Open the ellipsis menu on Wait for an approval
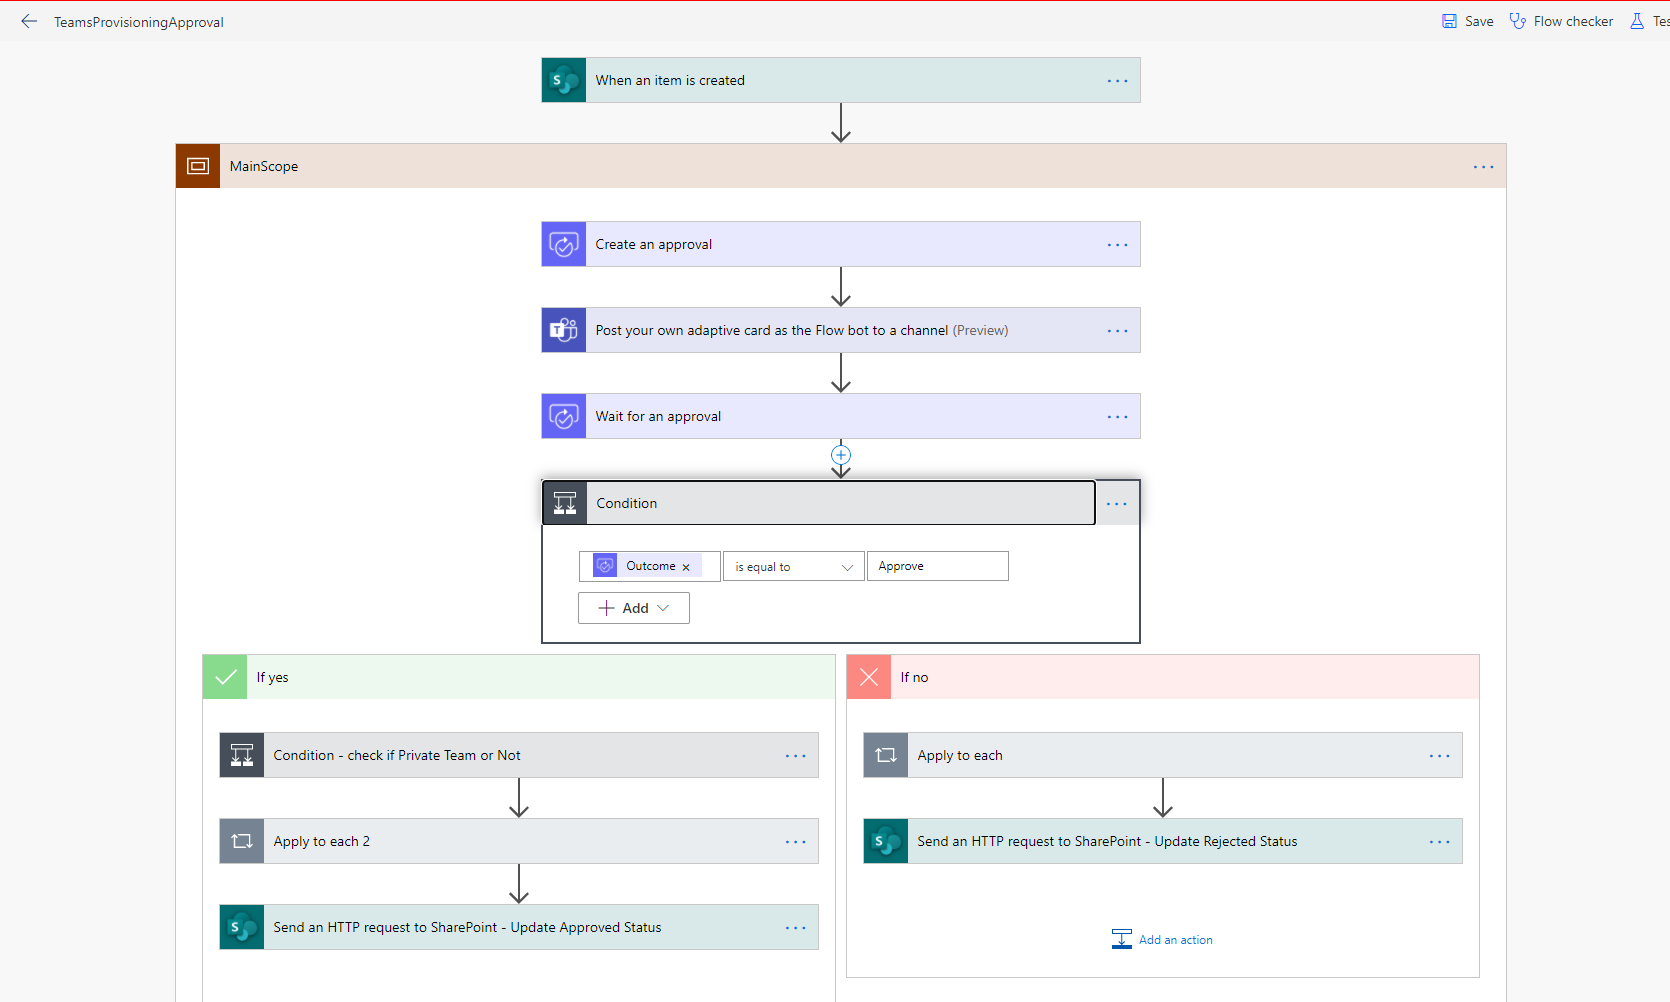This screenshot has width=1670, height=1002. [x=1117, y=416]
